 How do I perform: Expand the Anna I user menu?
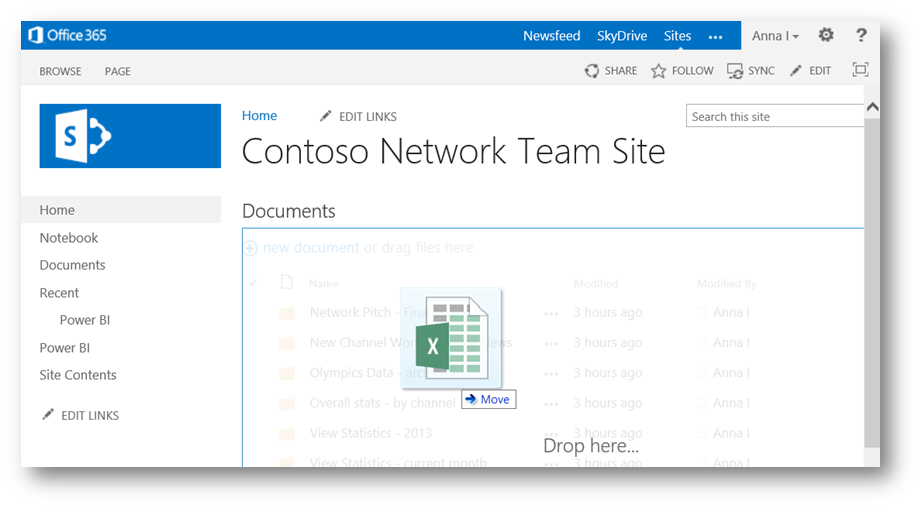[x=774, y=36]
